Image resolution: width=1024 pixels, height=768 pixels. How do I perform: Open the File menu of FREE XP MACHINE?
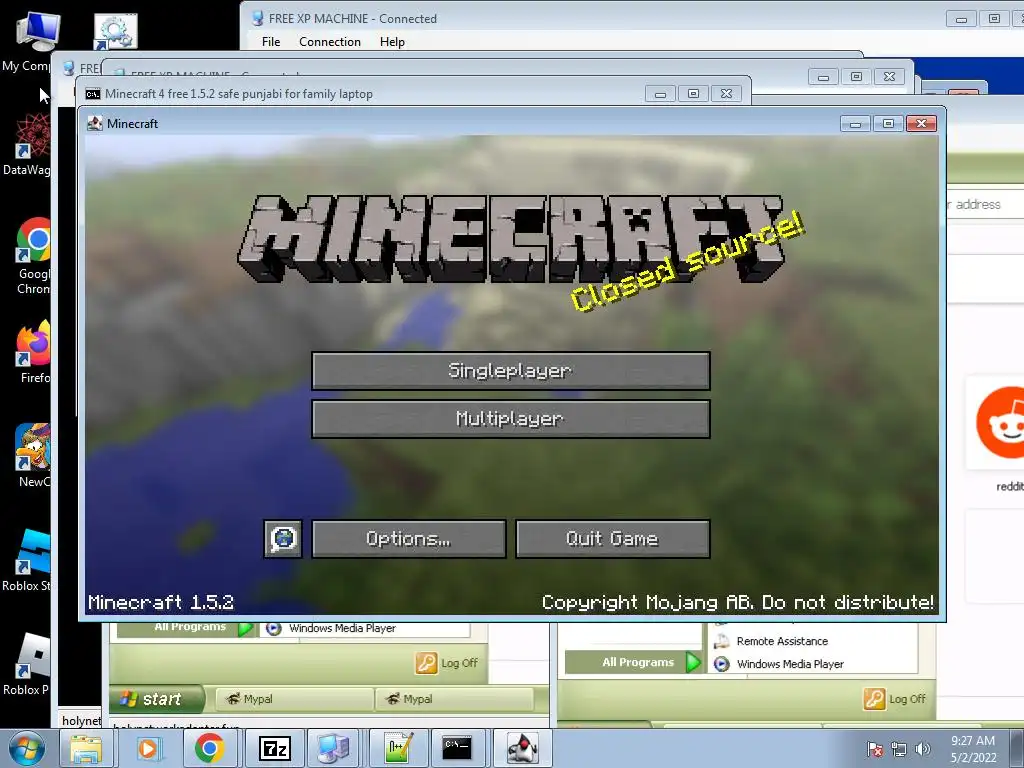[x=271, y=42]
